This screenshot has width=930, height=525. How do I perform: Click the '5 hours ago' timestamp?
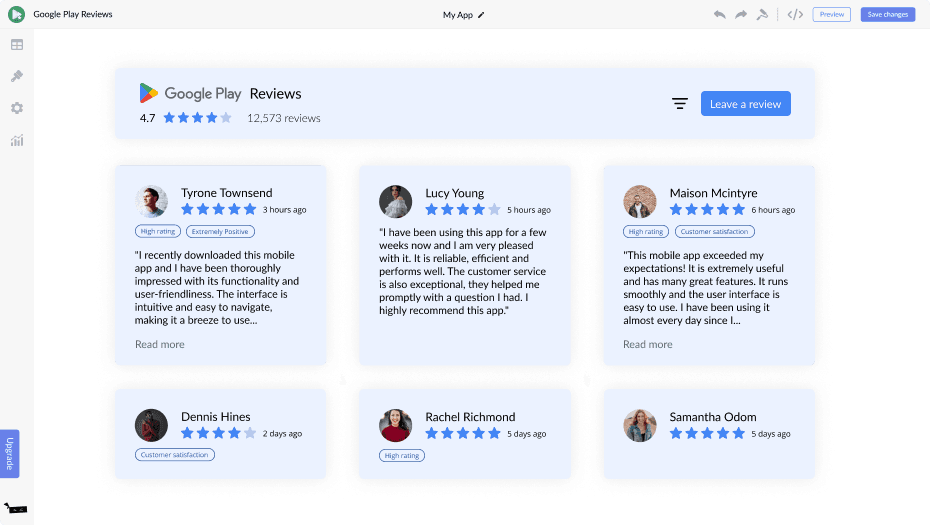pos(529,209)
